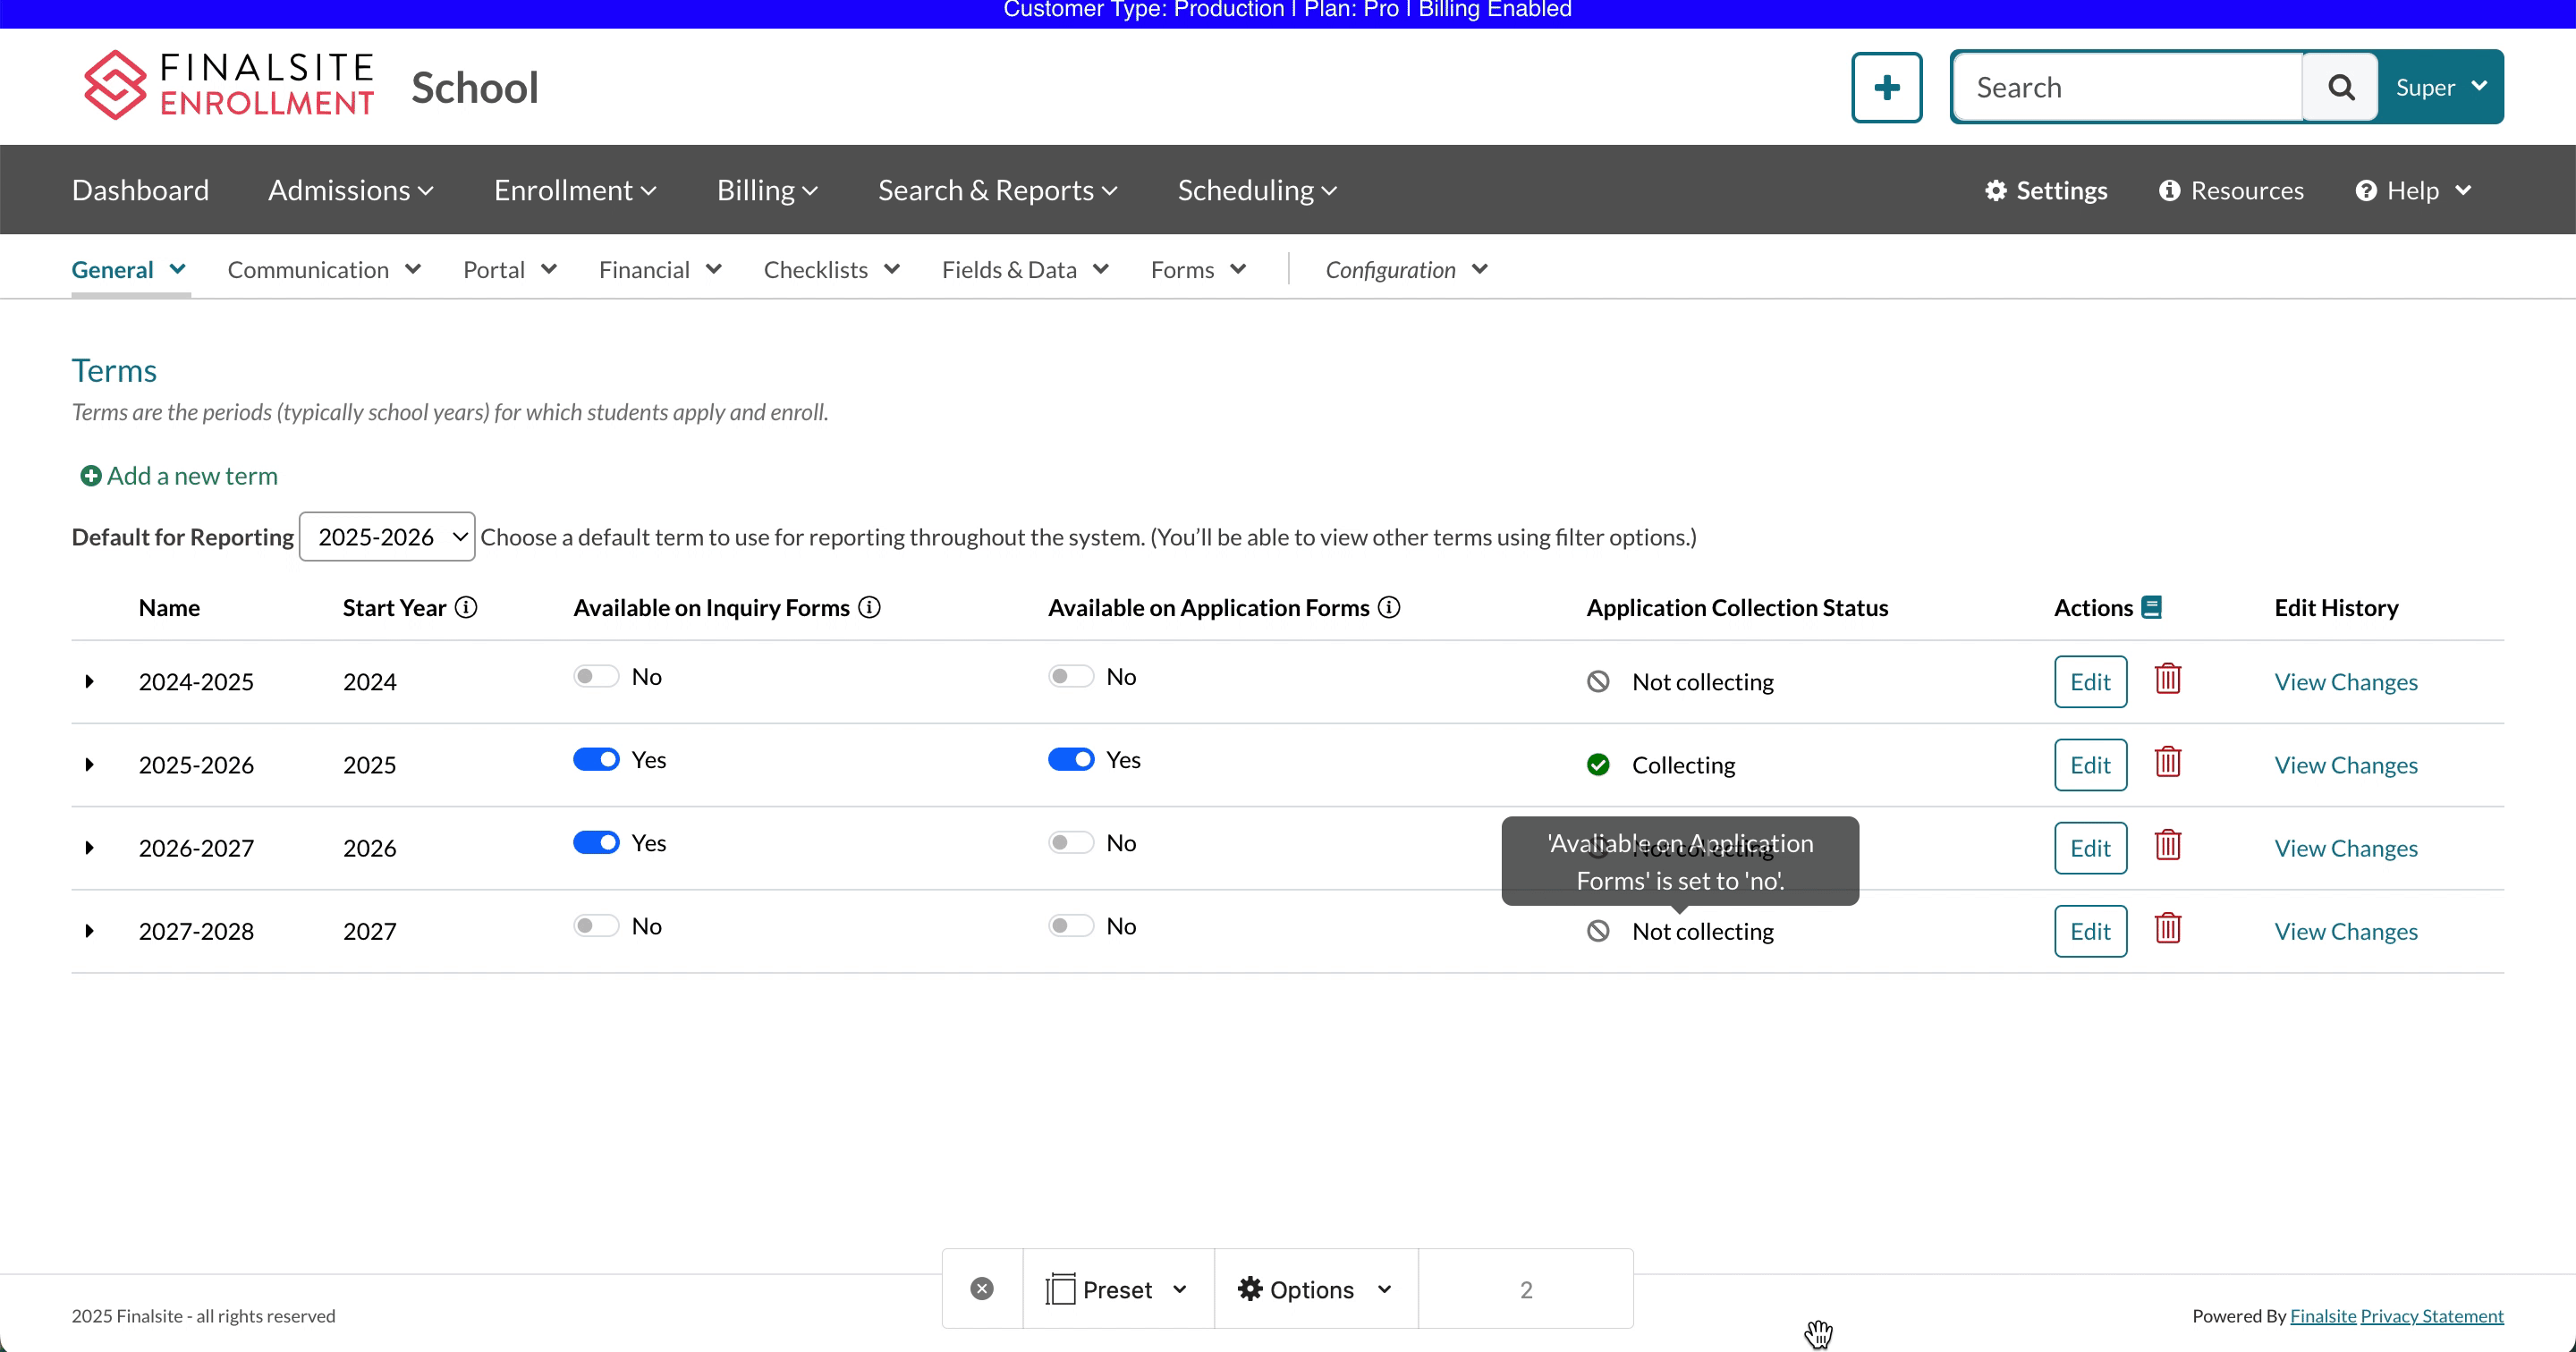The height and width of the screenshot is (1352, 2576).
Task: Click into the Search input field
Action: coord(2125,88)
